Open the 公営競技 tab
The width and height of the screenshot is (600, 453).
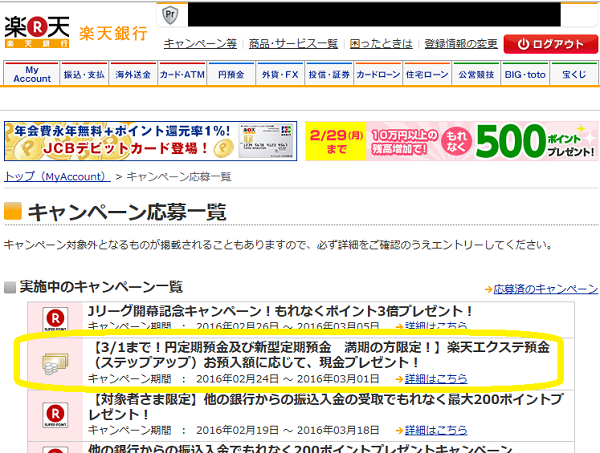[476, 74]
